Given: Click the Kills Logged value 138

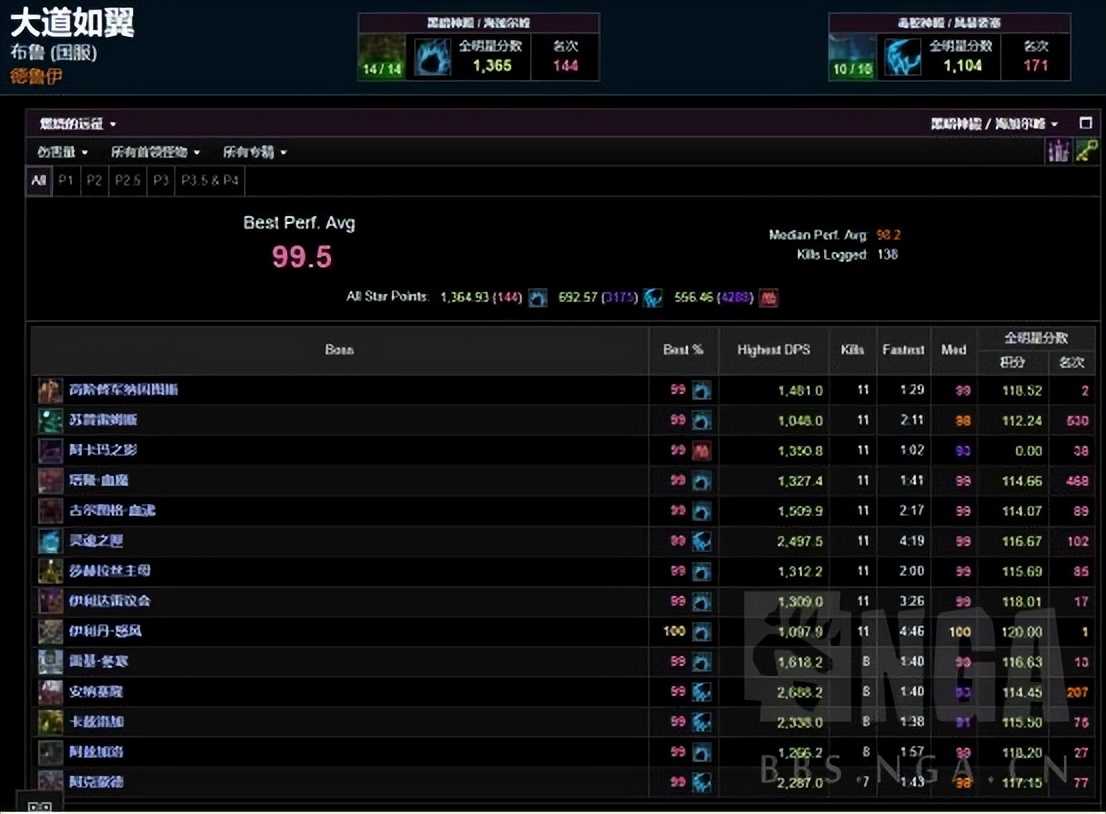Looking at the screenshot, I should (887, 255).
